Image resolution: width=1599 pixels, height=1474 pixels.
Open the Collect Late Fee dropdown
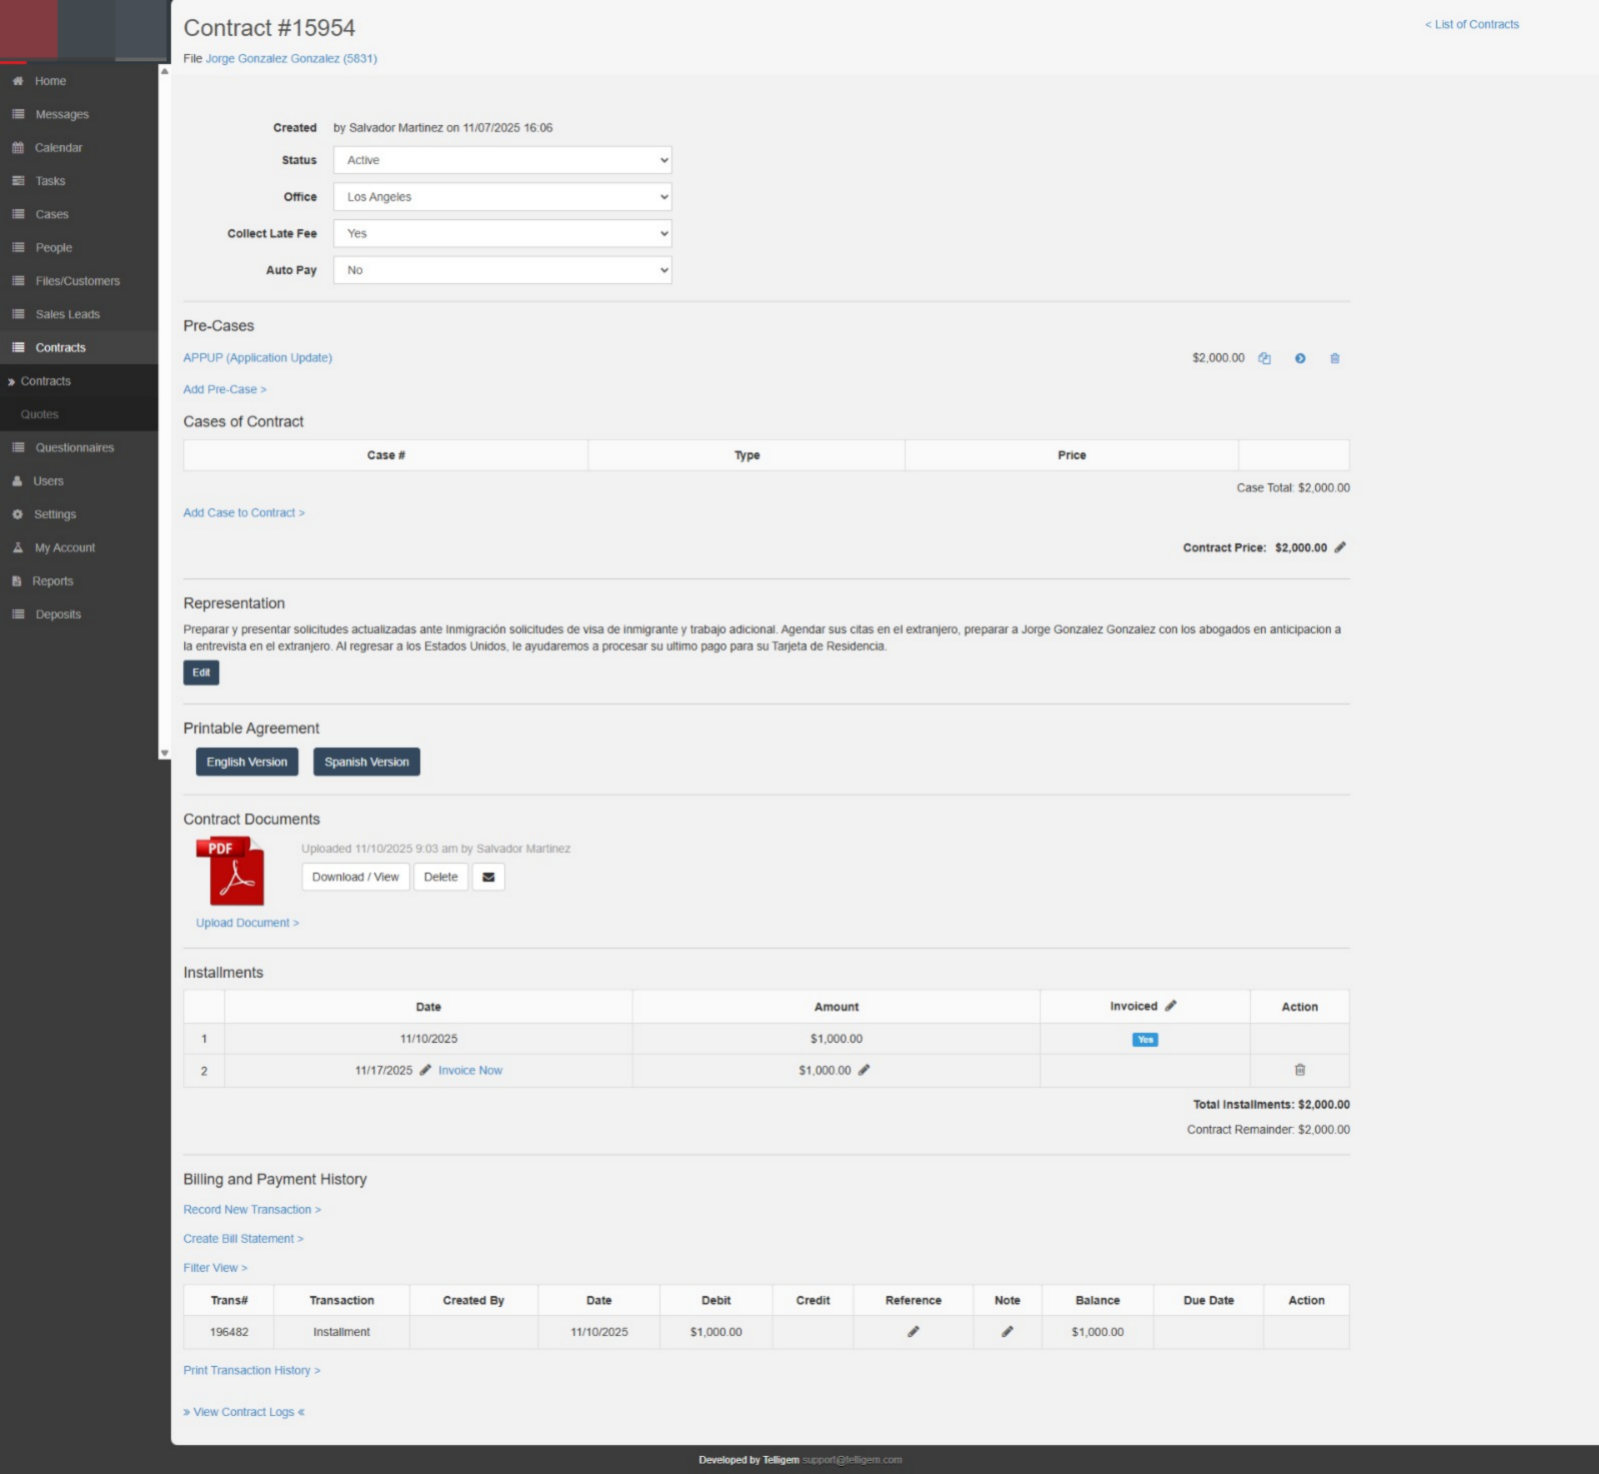pos(502,233)
